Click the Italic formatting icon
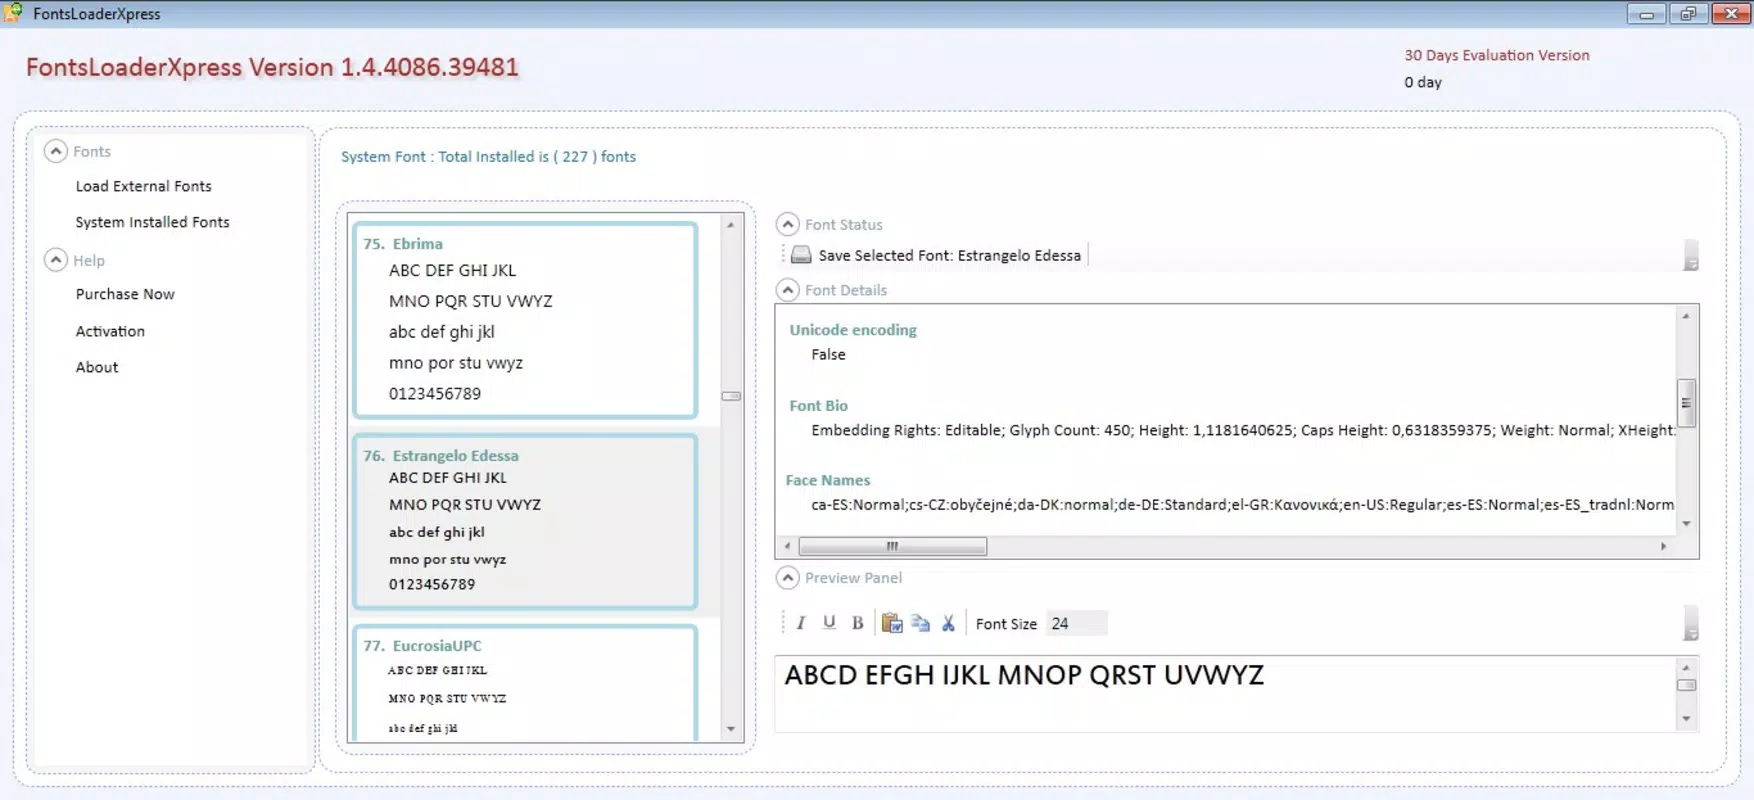The height and width of the screenshot is (800, 1754). [801, 623]
